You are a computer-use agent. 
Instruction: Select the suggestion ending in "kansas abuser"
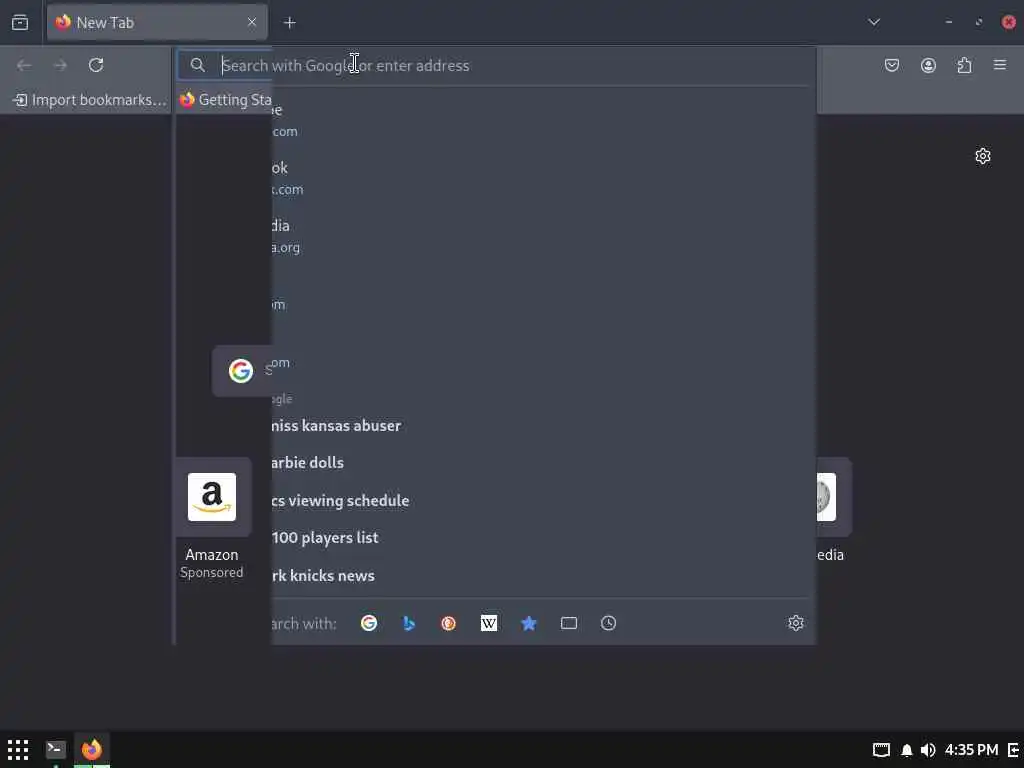543,426
